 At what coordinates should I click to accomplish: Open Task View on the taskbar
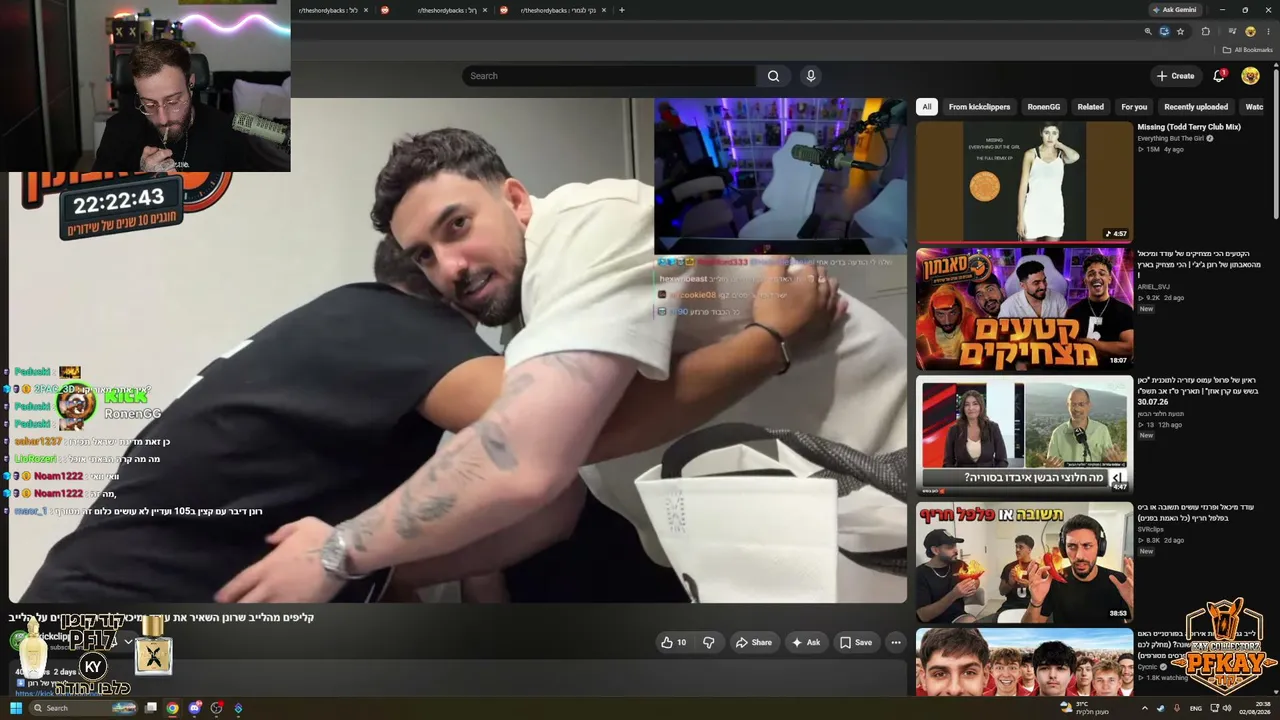(151, 708)
